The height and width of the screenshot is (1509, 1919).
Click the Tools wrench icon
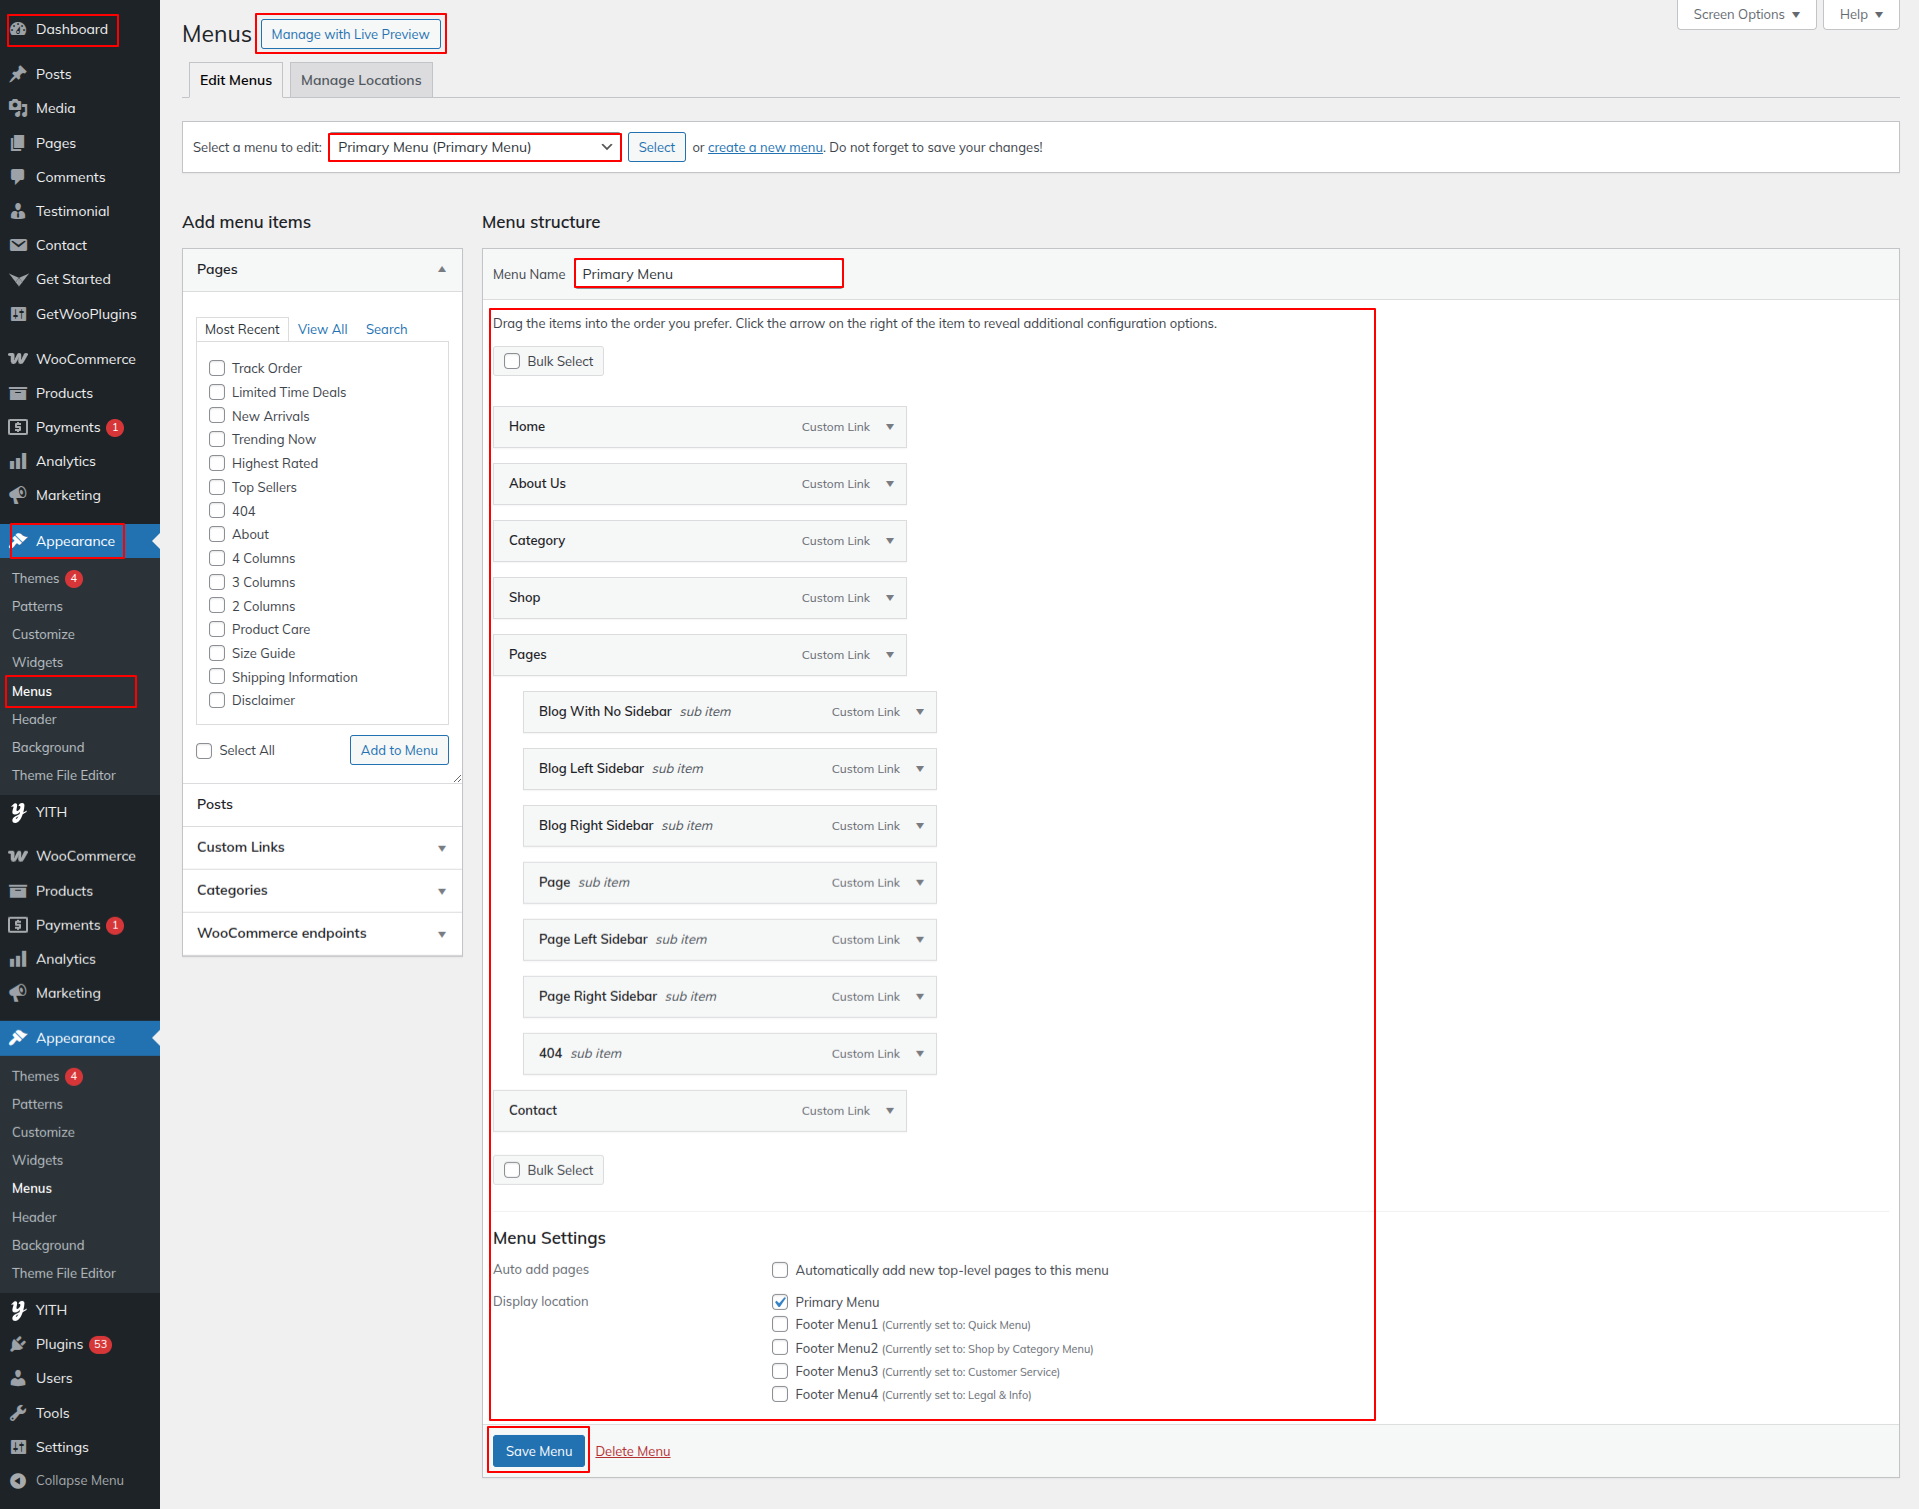(18, 1413)
